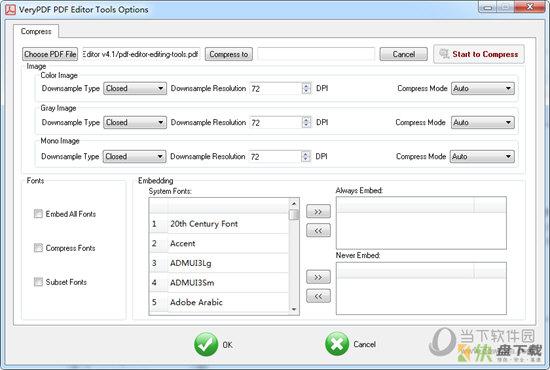Click the Cancel label at bottom

(x=364, y=344)
